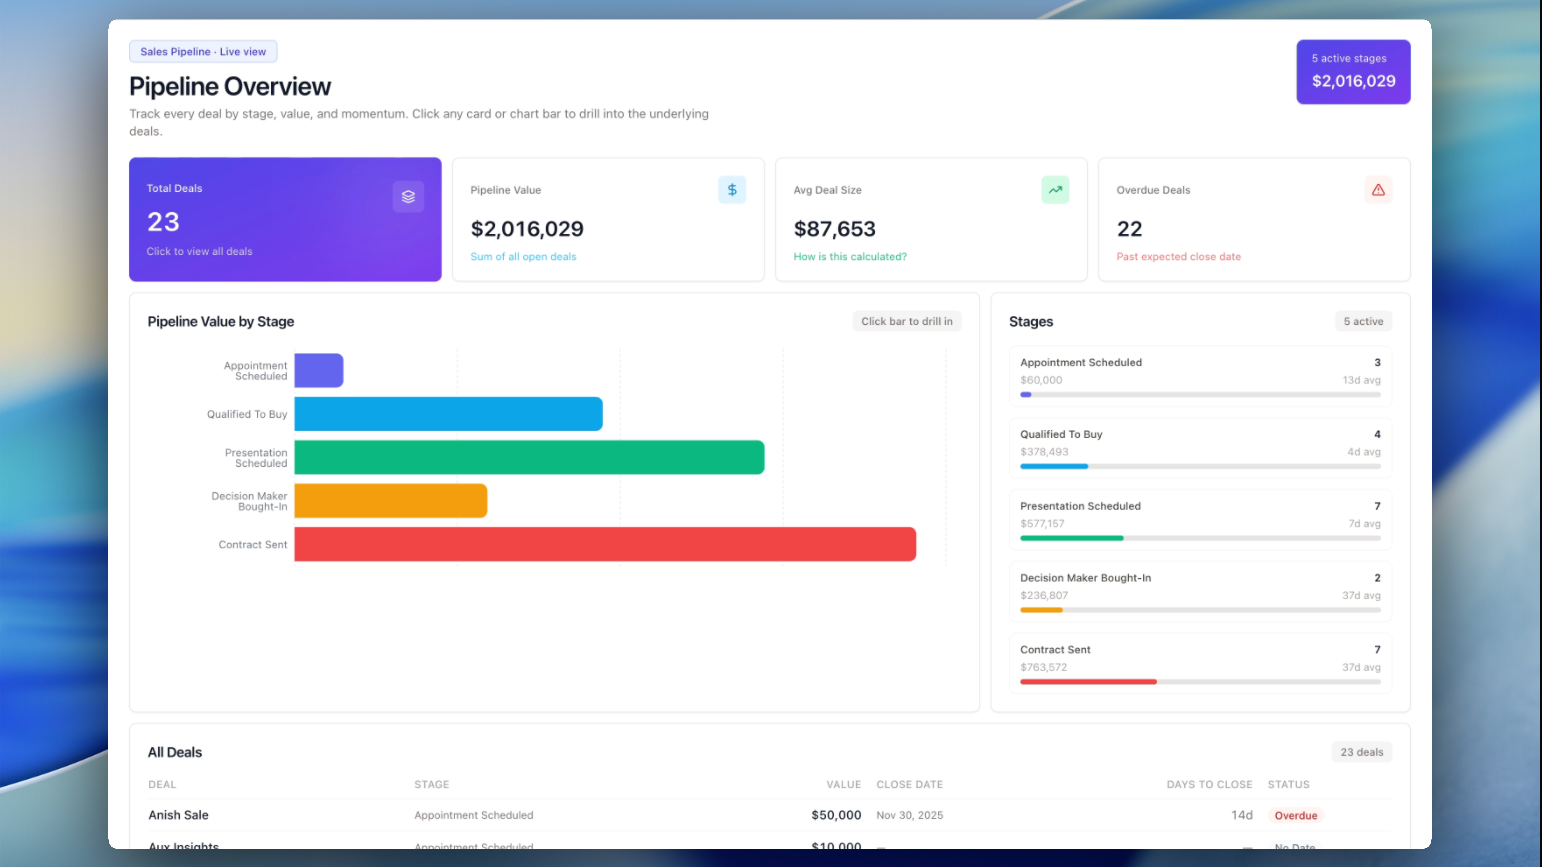Click the 'Overdue' status badge for Anish Sale
Viewport: 1542px width, 867px height.
pyautogui.click(x=1296, y=816)
